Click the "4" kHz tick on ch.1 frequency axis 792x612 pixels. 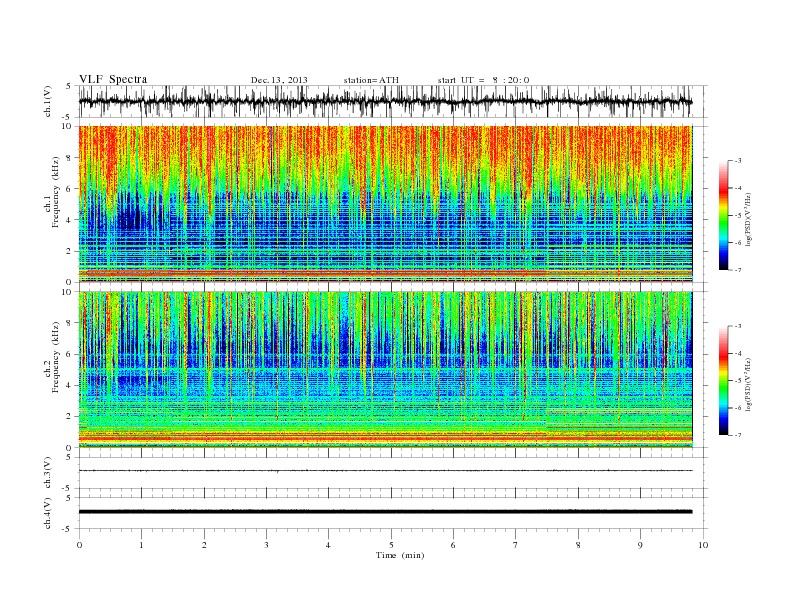click(x=69, y=220)
